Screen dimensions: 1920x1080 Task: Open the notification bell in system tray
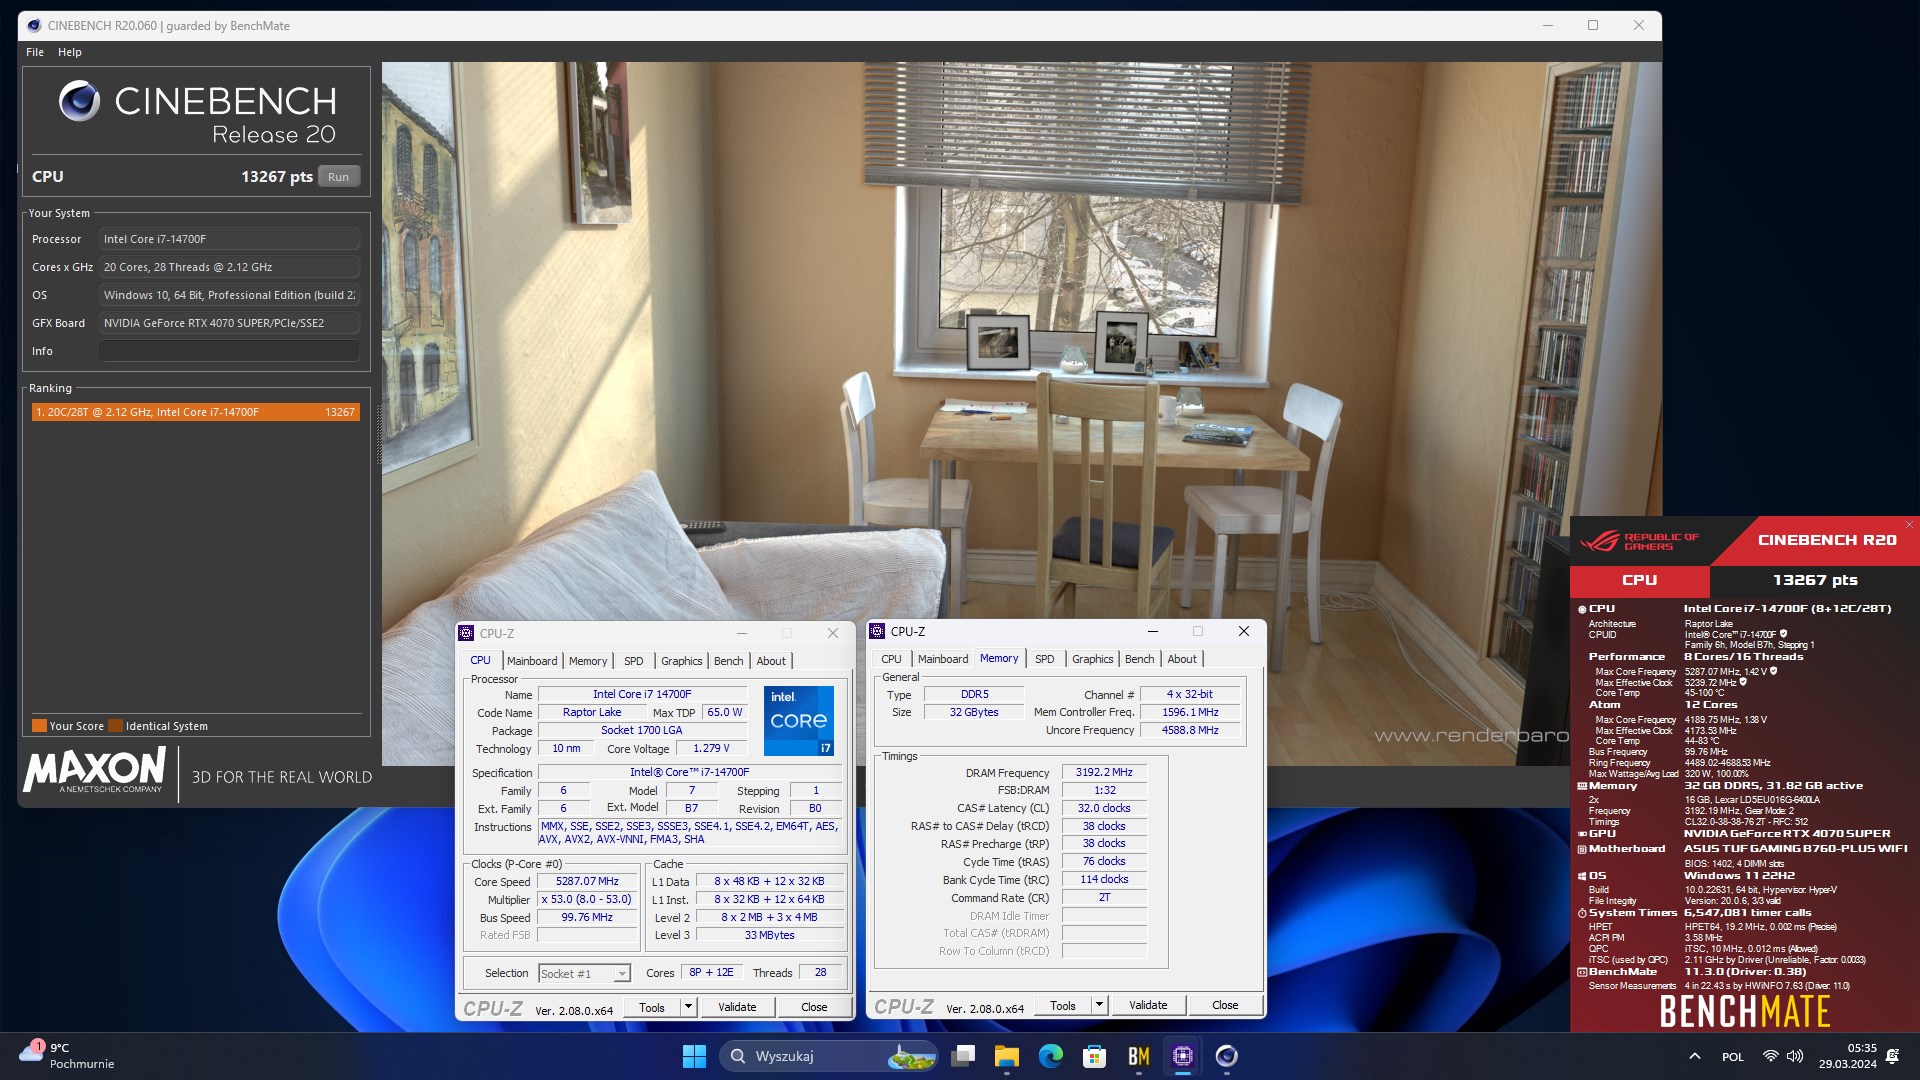(x=1892, y=1056)
